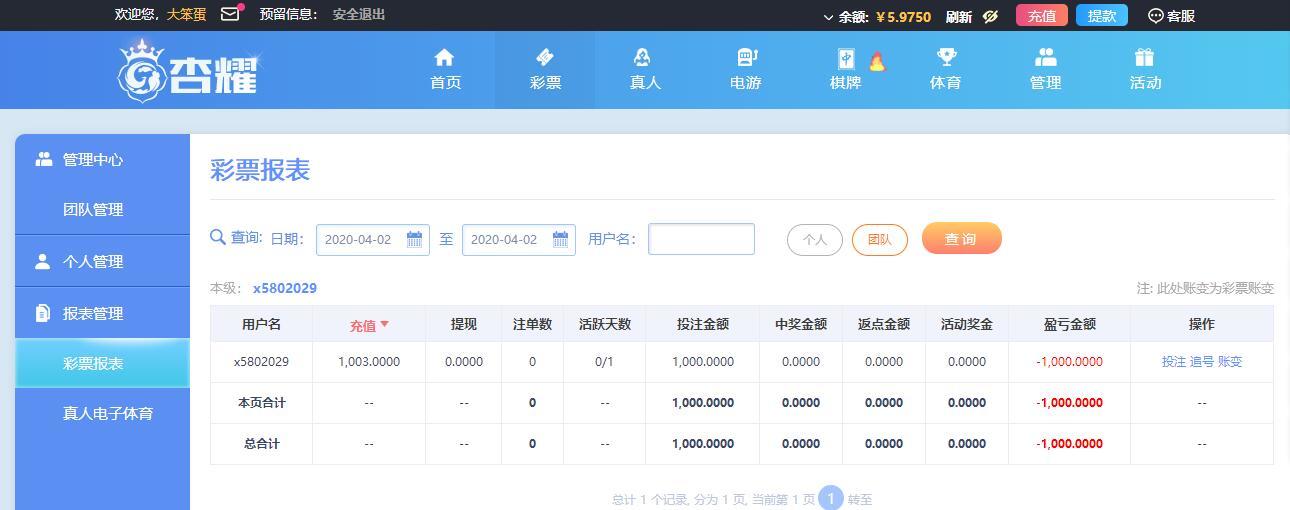Open 客服 customer service chat
Screen dimensions: 1290x510
[1171, 16]
